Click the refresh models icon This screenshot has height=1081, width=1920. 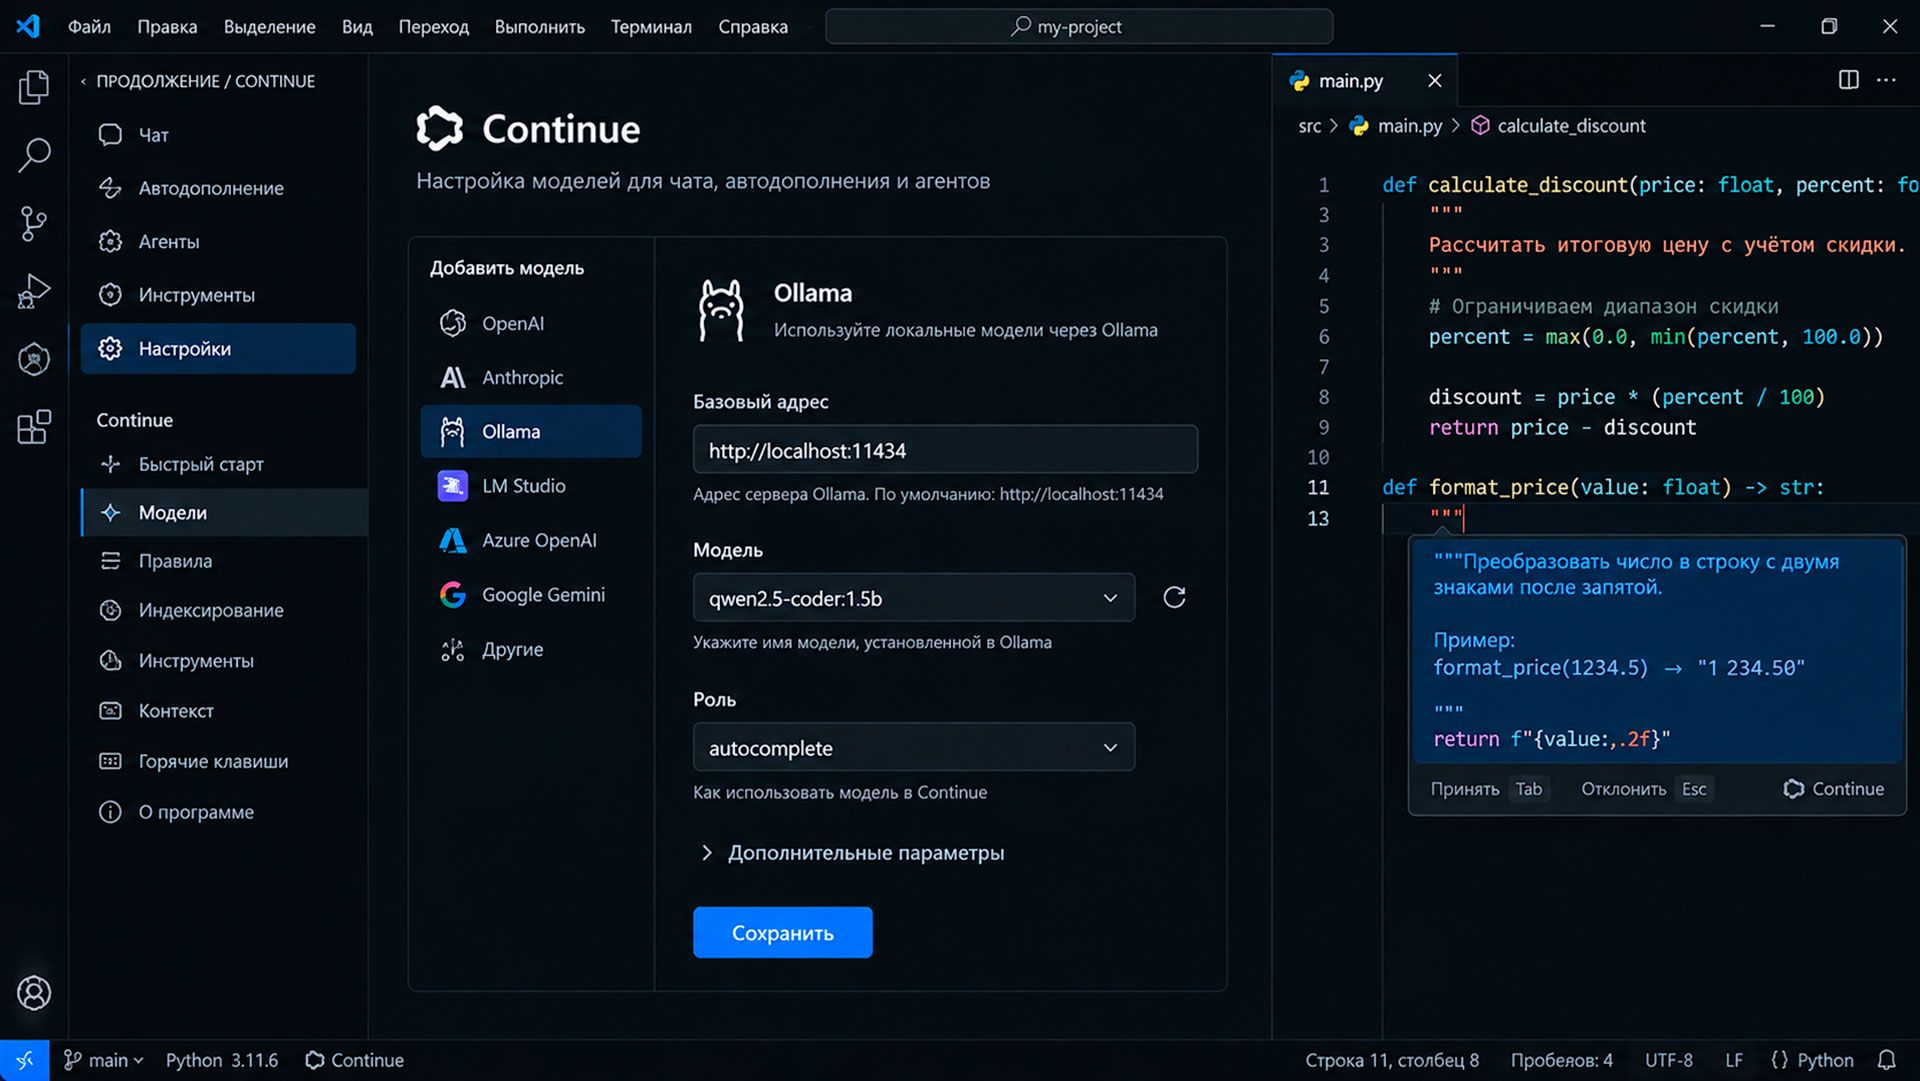pos(1174,598)
